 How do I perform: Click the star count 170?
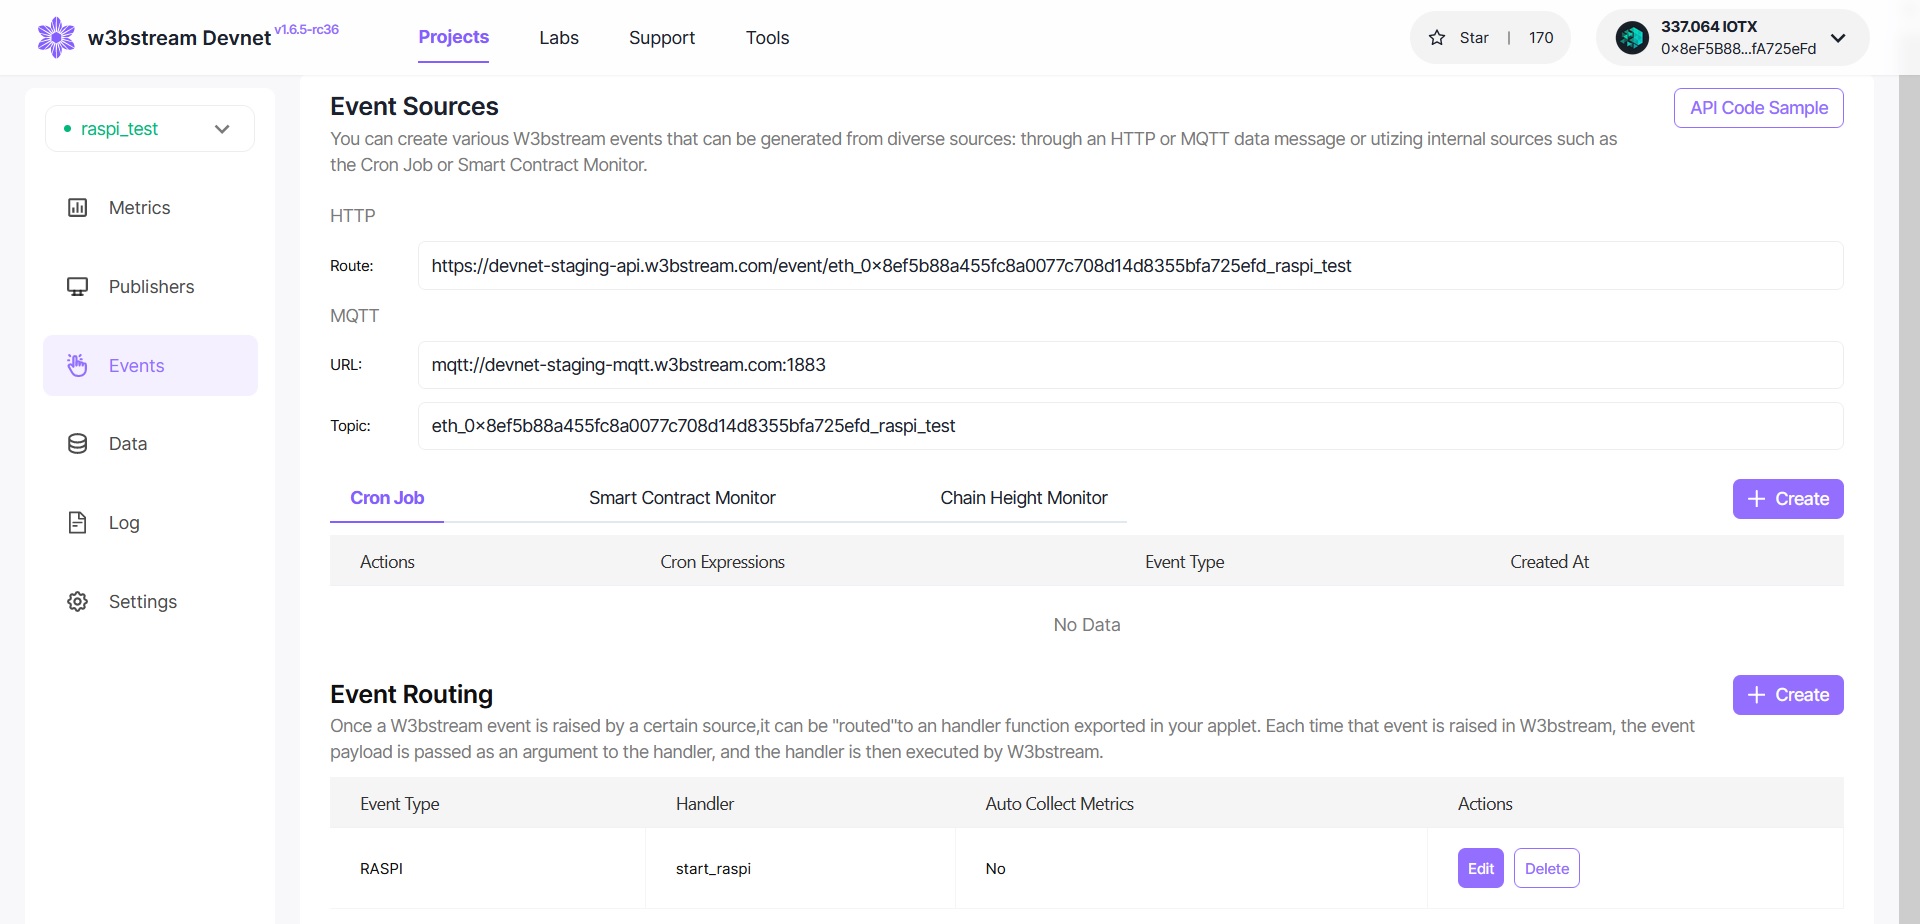[1541, 38]
